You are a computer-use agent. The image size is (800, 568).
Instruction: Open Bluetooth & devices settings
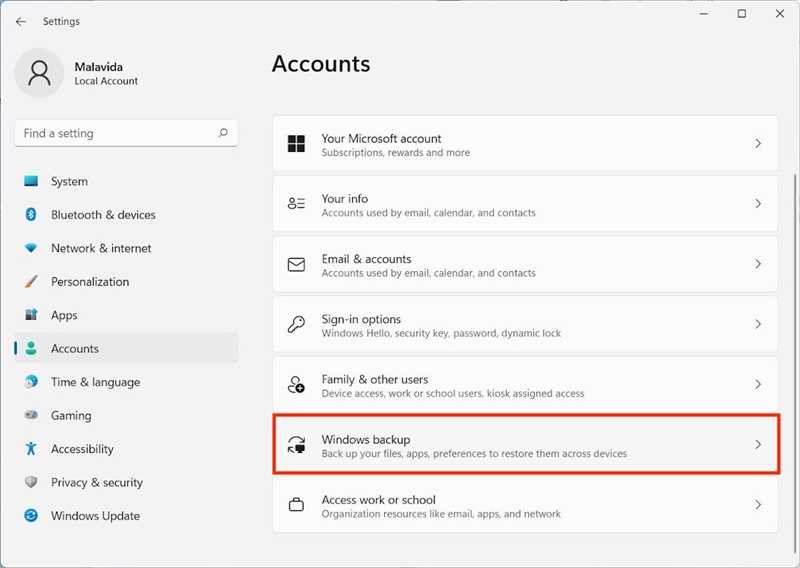pos(103,215)
